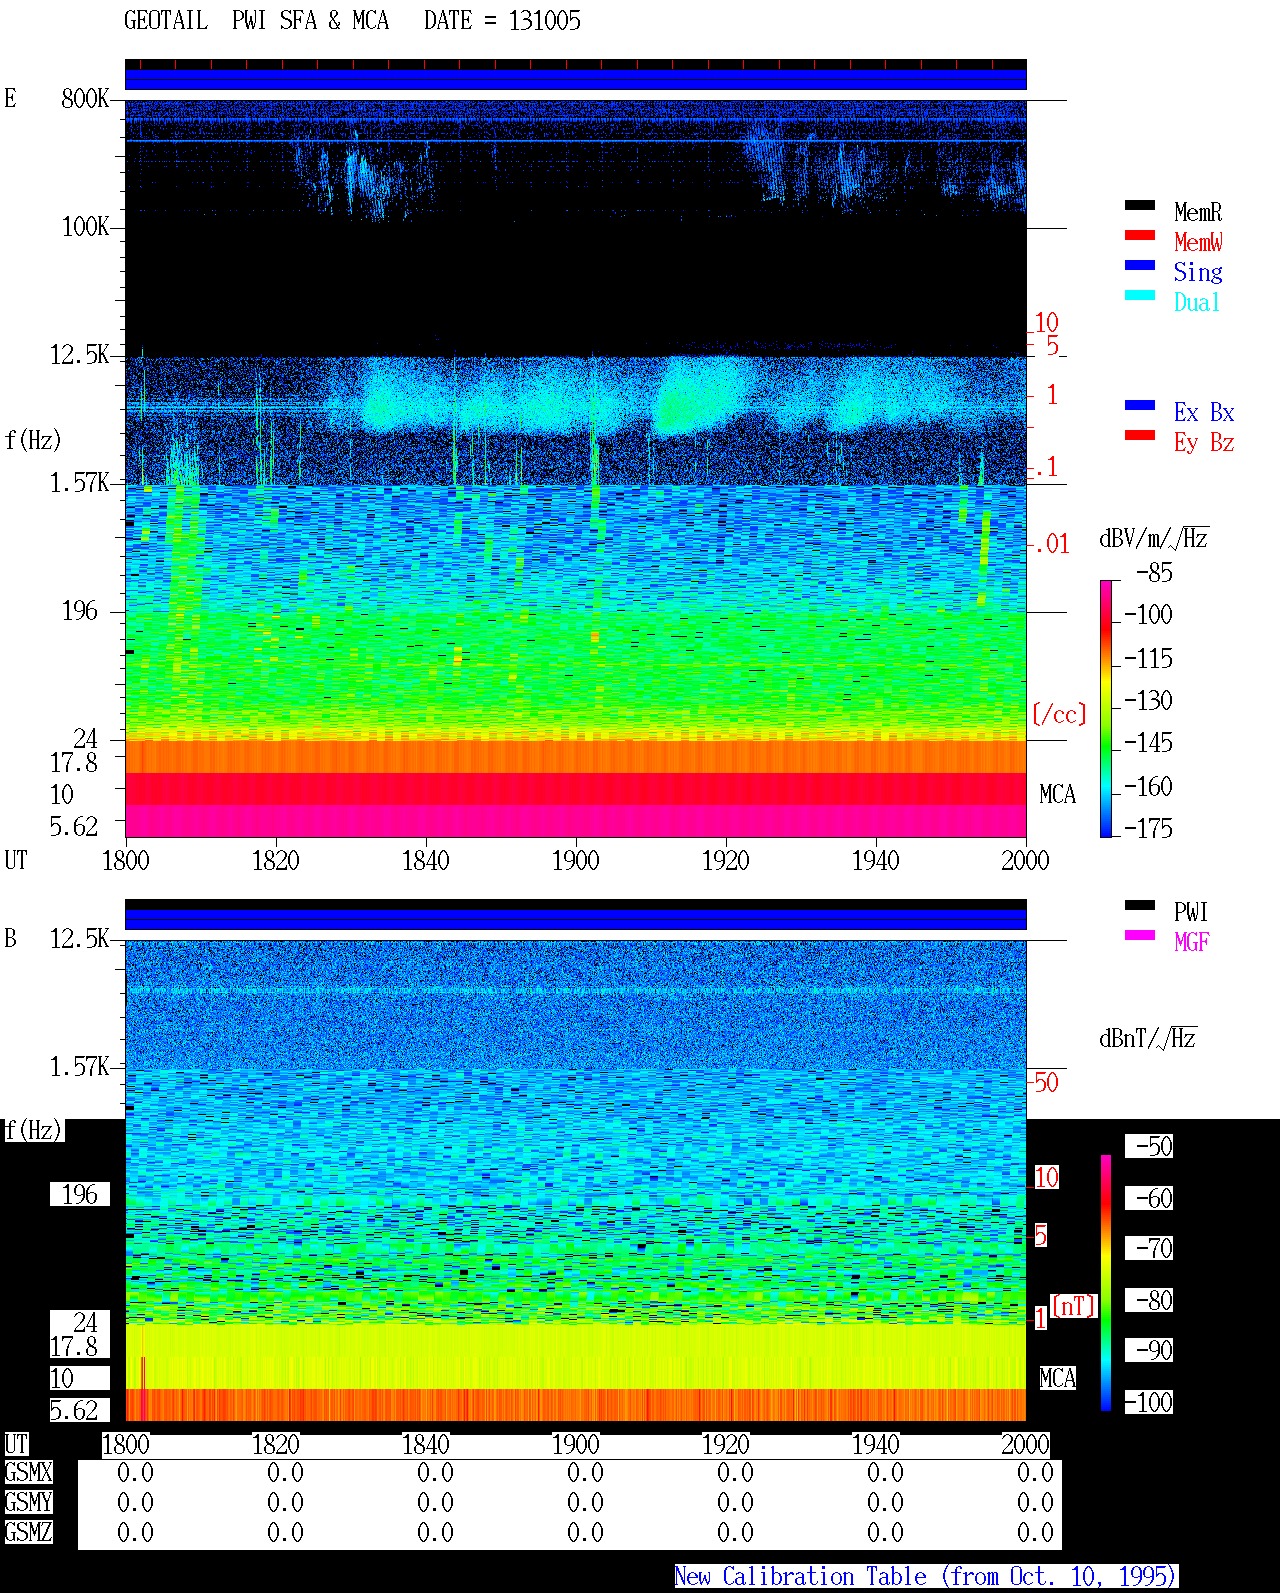1280x1593 pixels.
Task: Click the 800K frequency axis label
Action: coord(85,98)
